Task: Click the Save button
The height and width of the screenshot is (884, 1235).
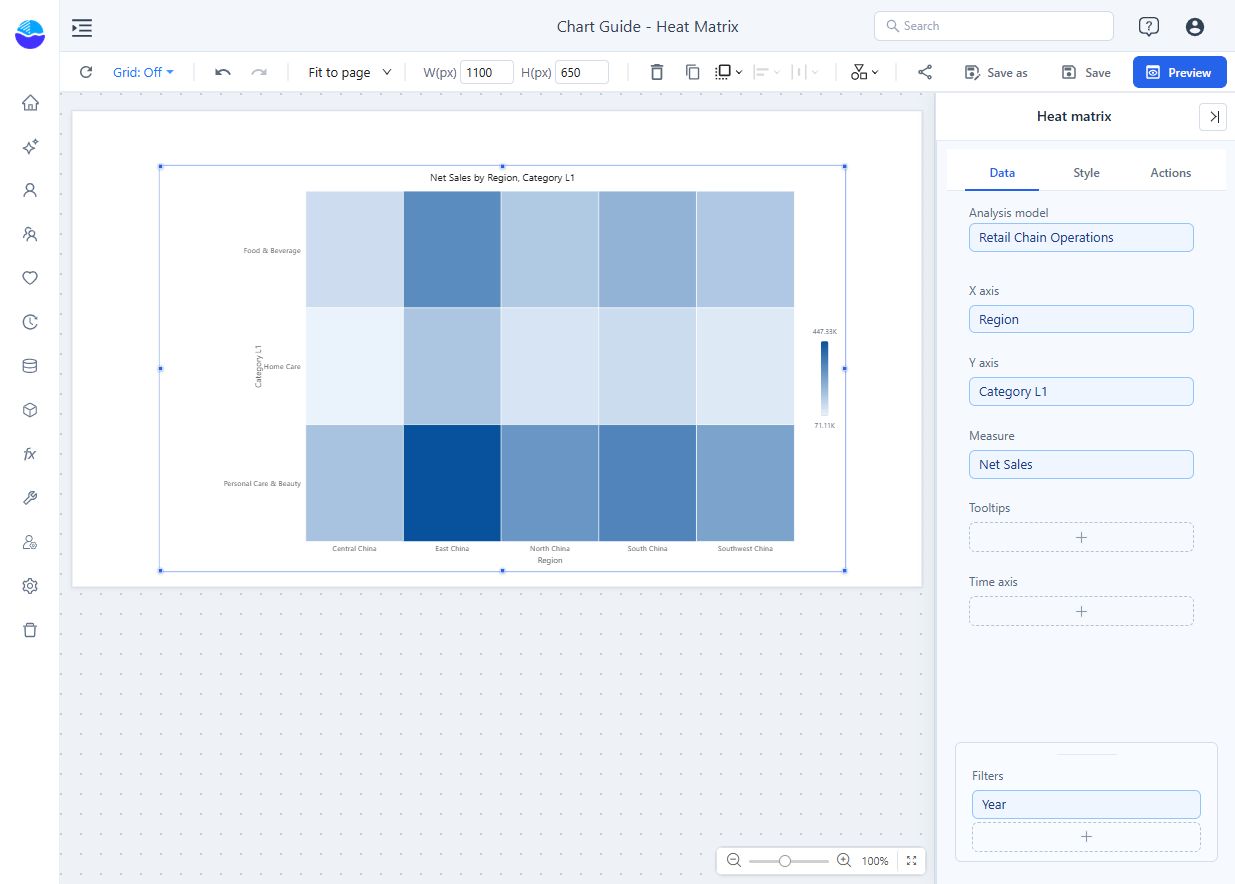Action: click(1086, 72)
